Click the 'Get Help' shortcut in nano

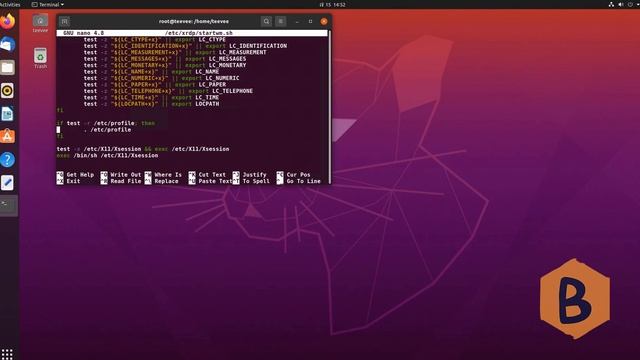80,175
